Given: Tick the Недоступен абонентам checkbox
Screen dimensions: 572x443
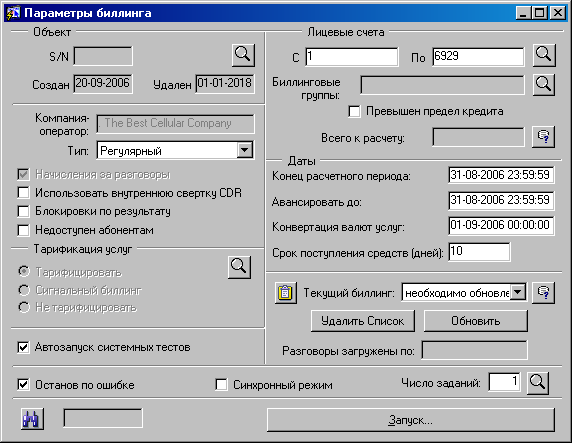Looking at the screenshot, I should [23, 230].
